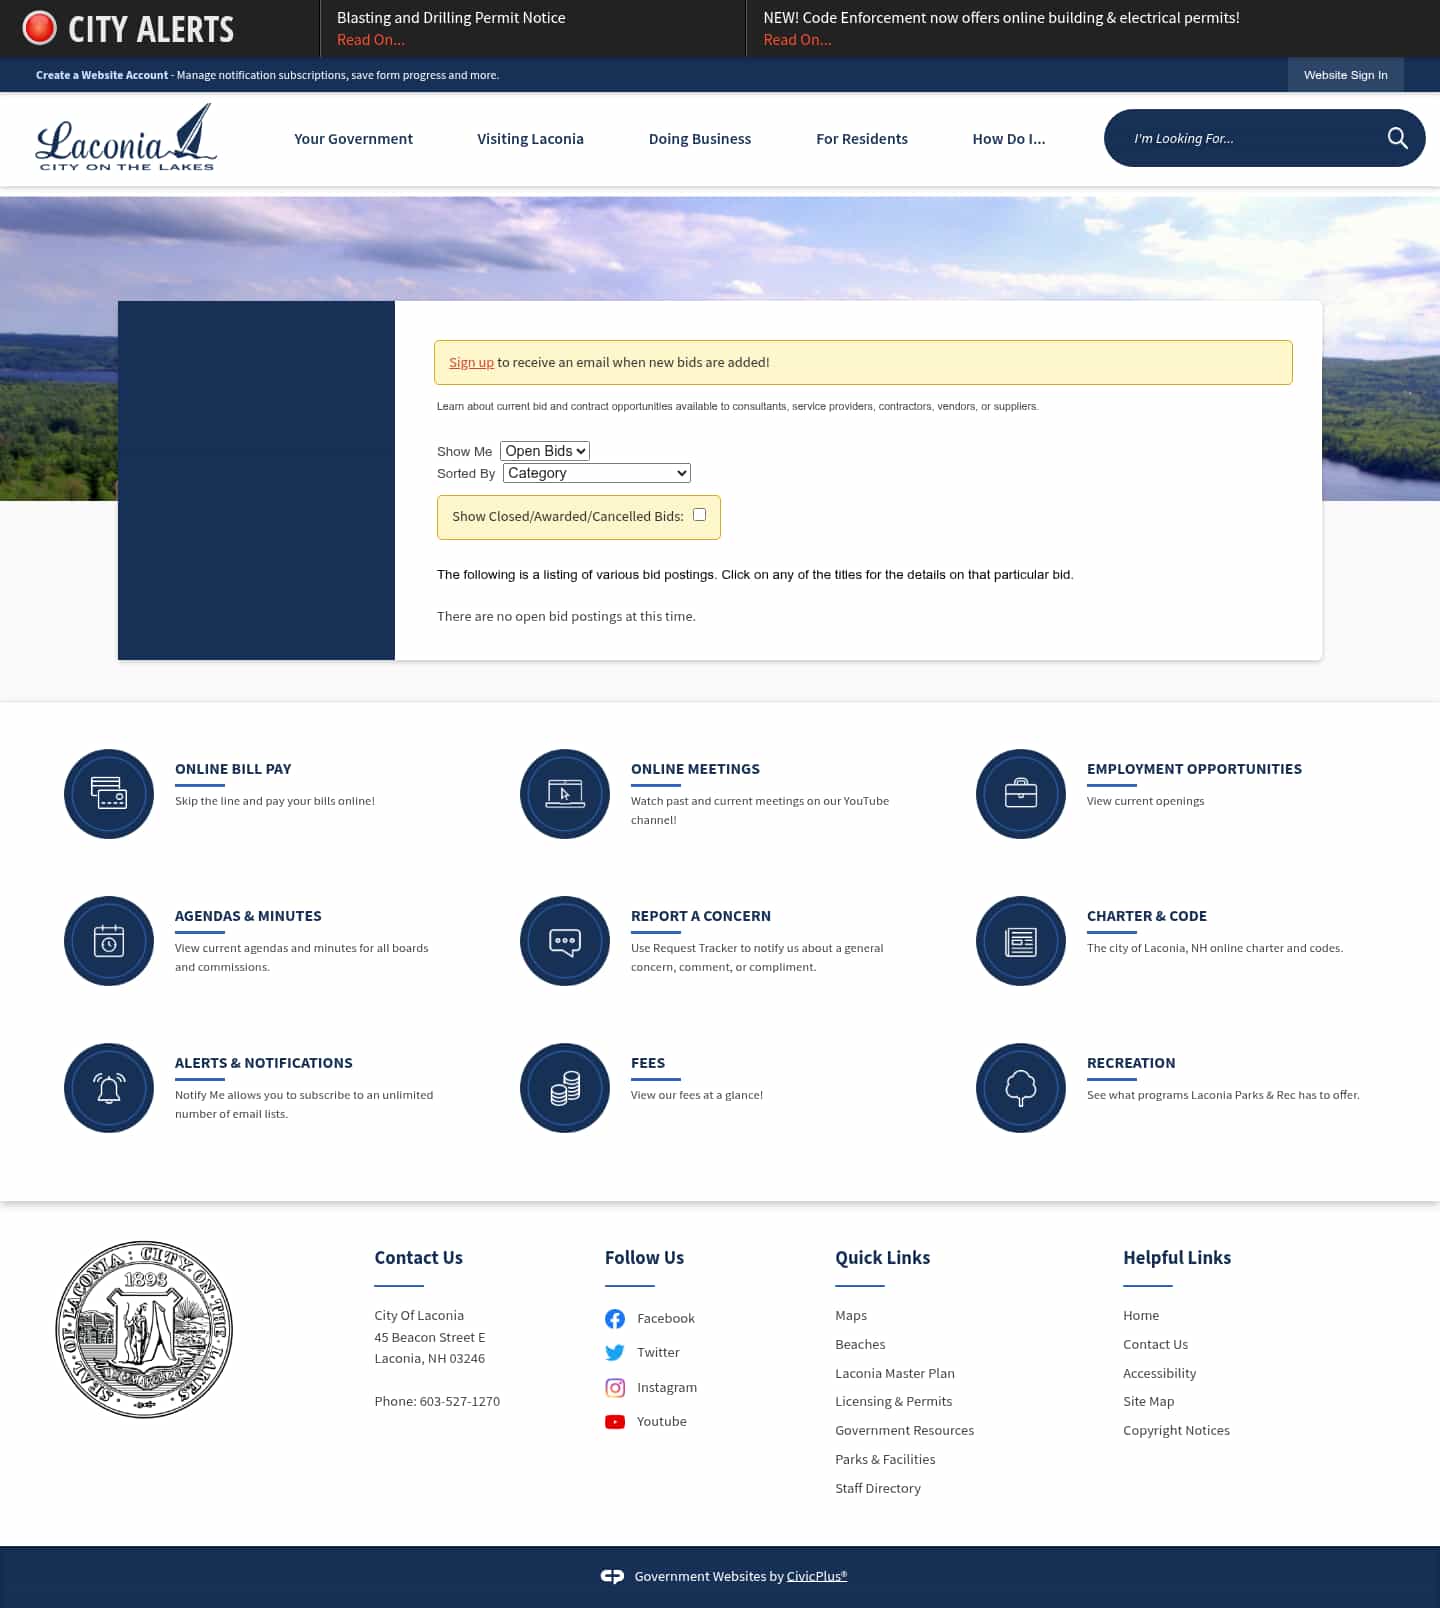Open the Parks & Facilities link
This screenshot has width=1440, height=1608.
coord(885,1460)
